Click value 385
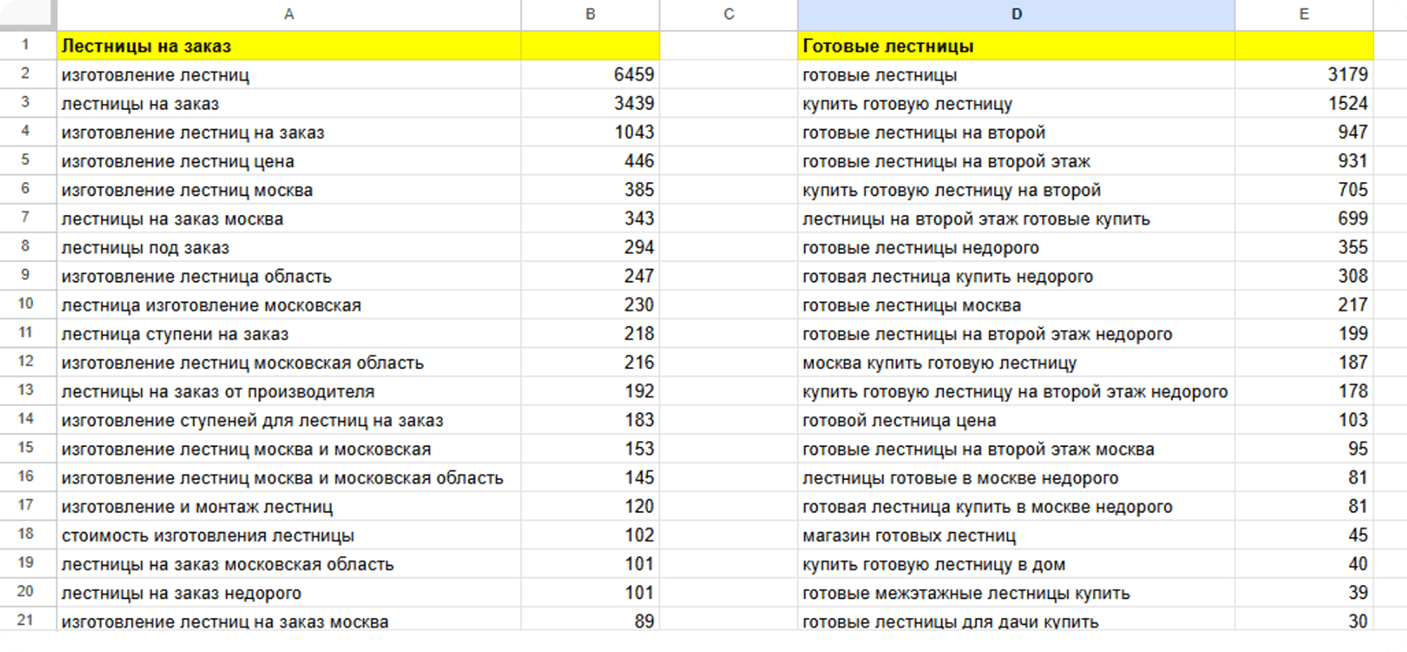The image size is (1407, 652). click(x=590, y=190)
